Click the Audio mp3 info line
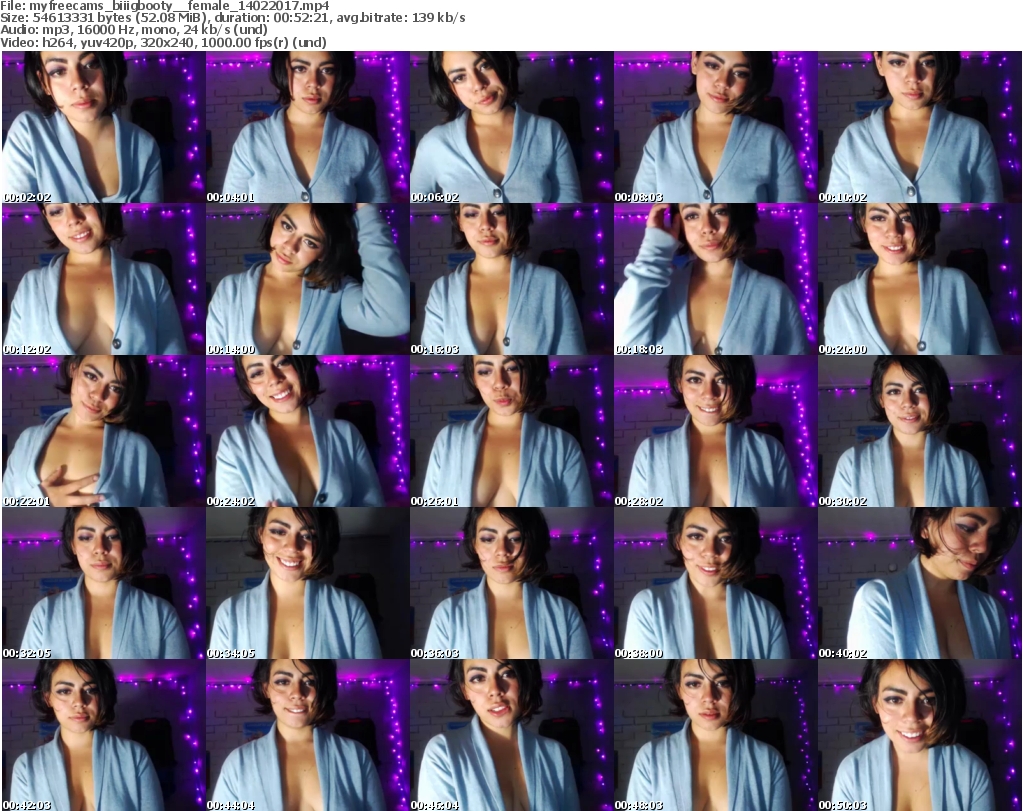Image resolution: width=1024 pixels, height=811 pixels. point(134,30)
